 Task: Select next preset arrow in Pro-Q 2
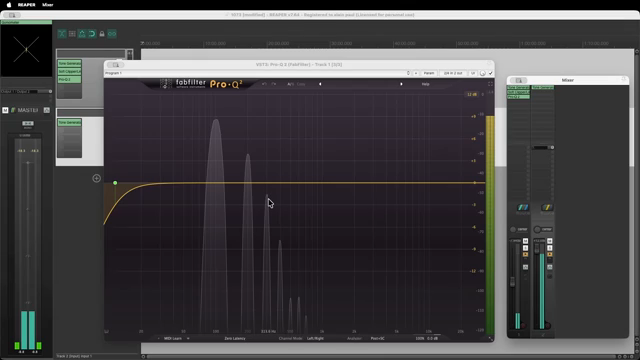click(x=401, y=84)
